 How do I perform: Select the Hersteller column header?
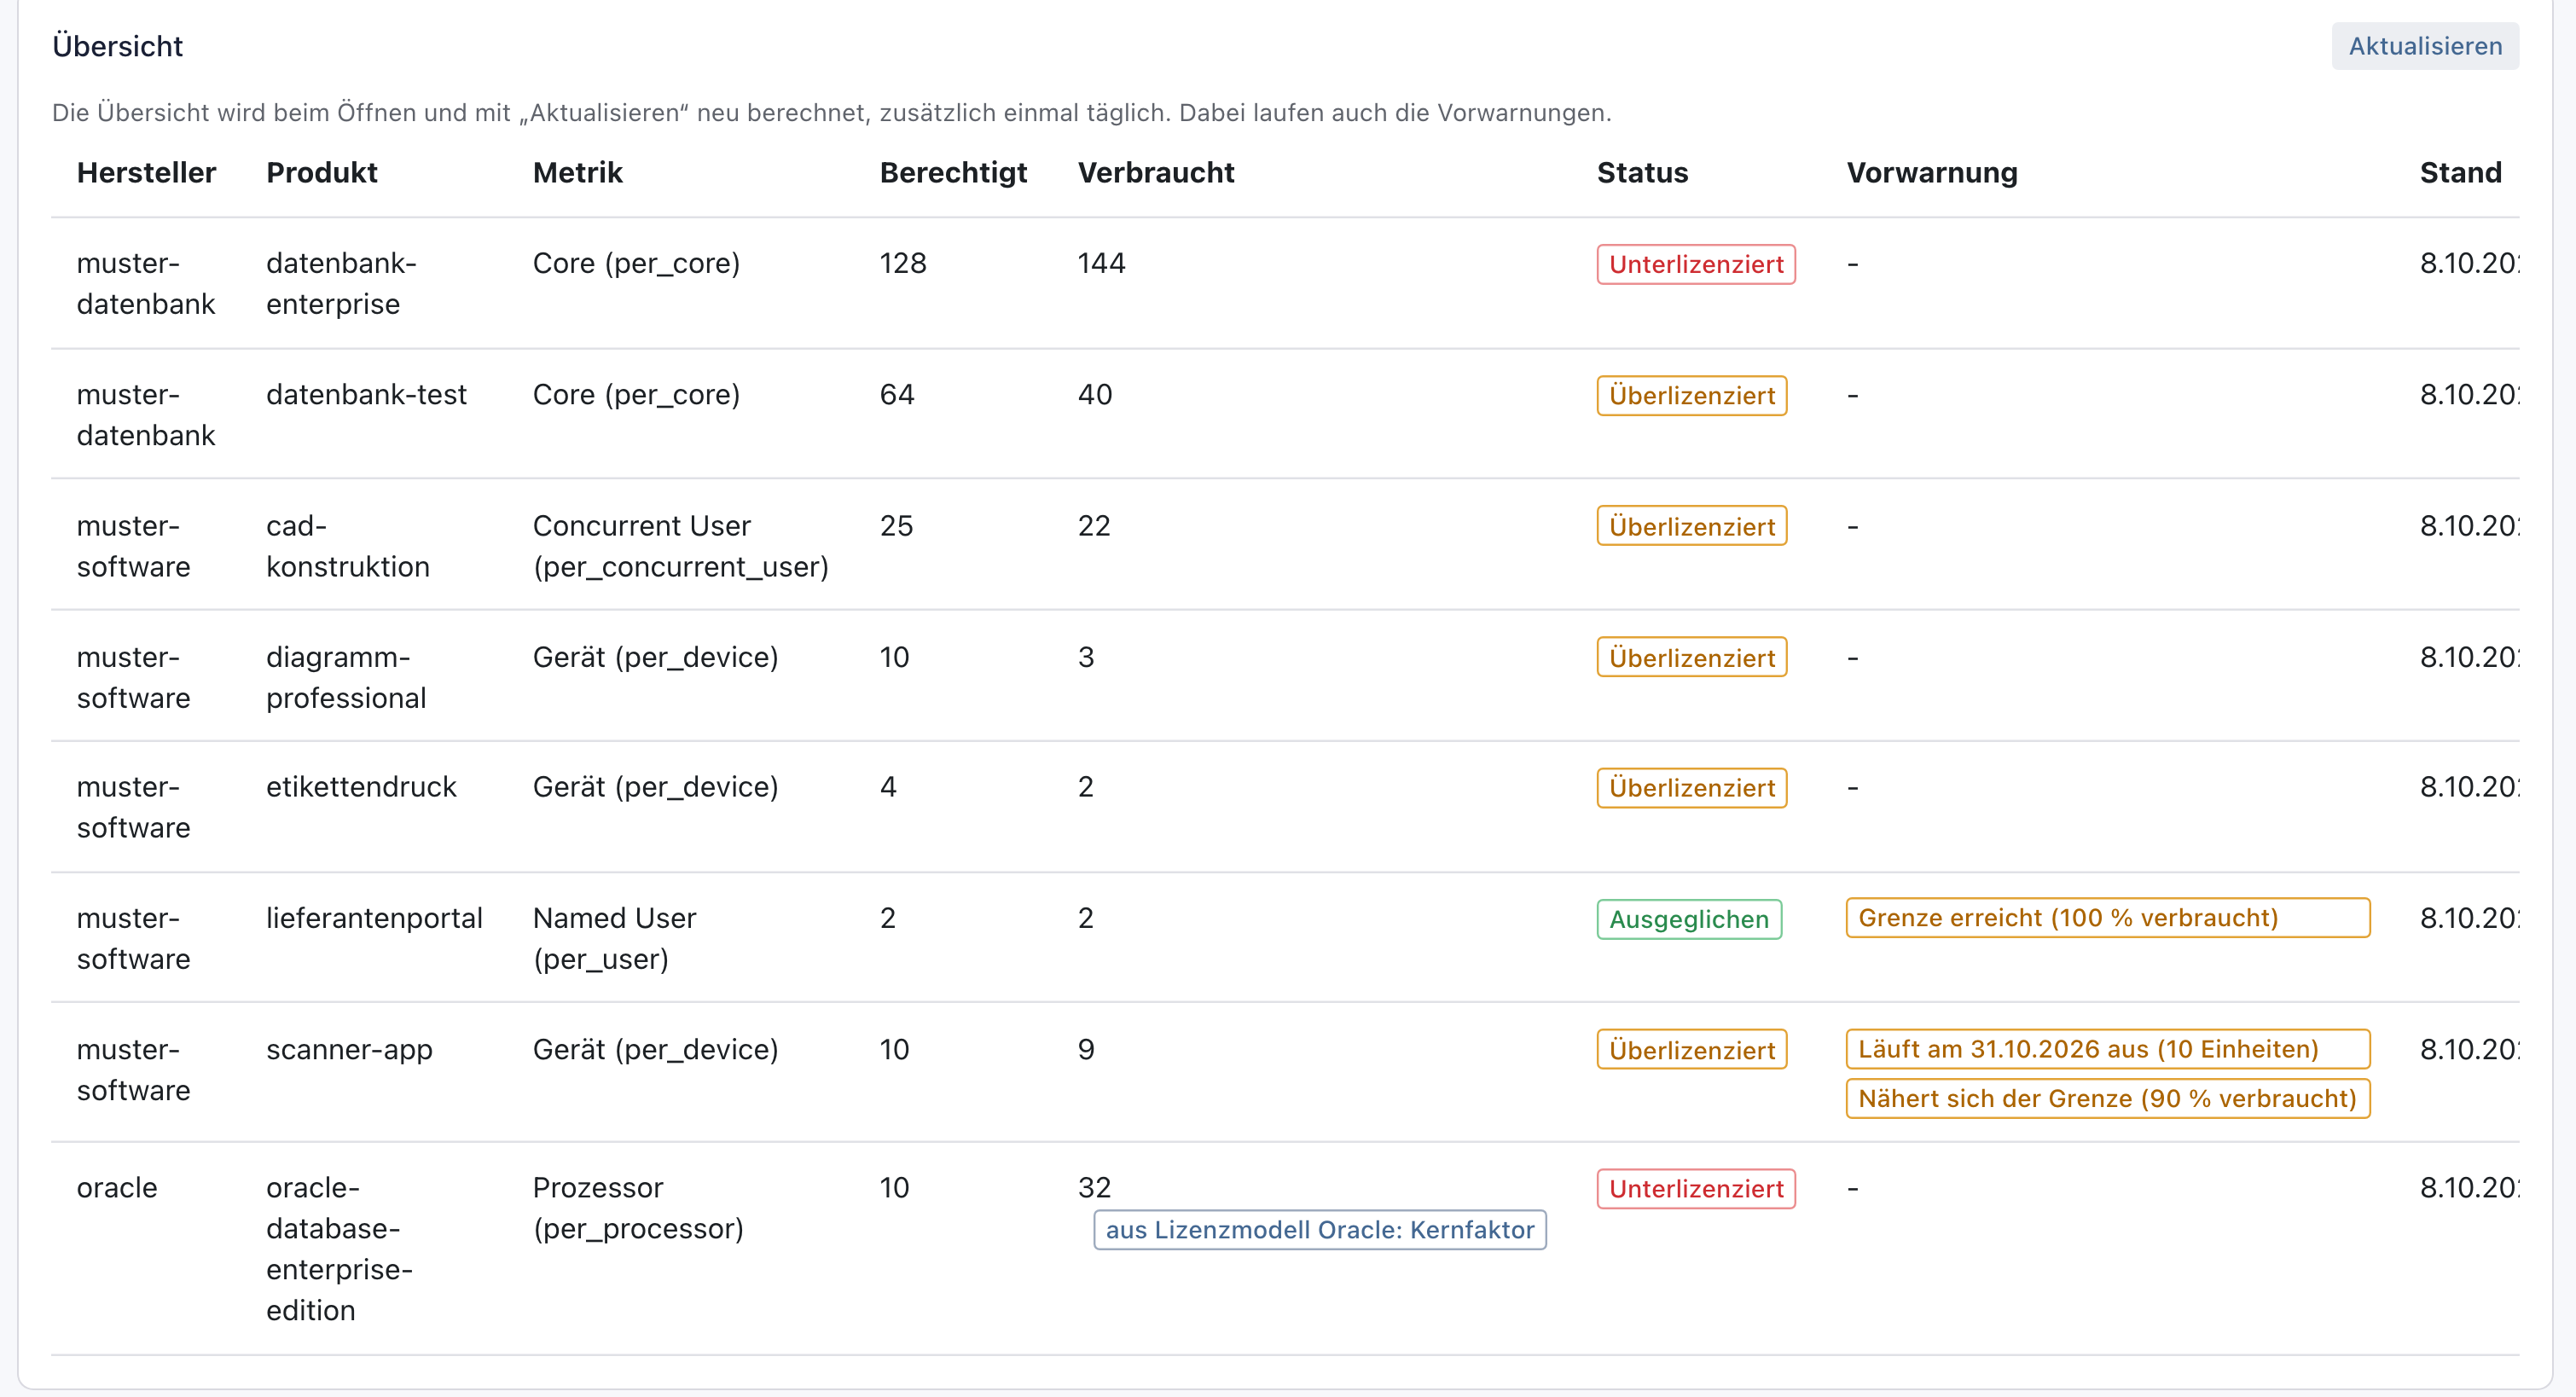pyautogui.click(x=146, y=172)
